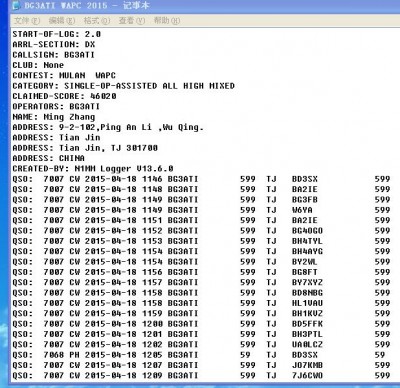400x388 pixels.
Task: Click callsign BH3PTL in the QSO list
Action: tap(307, 334)
